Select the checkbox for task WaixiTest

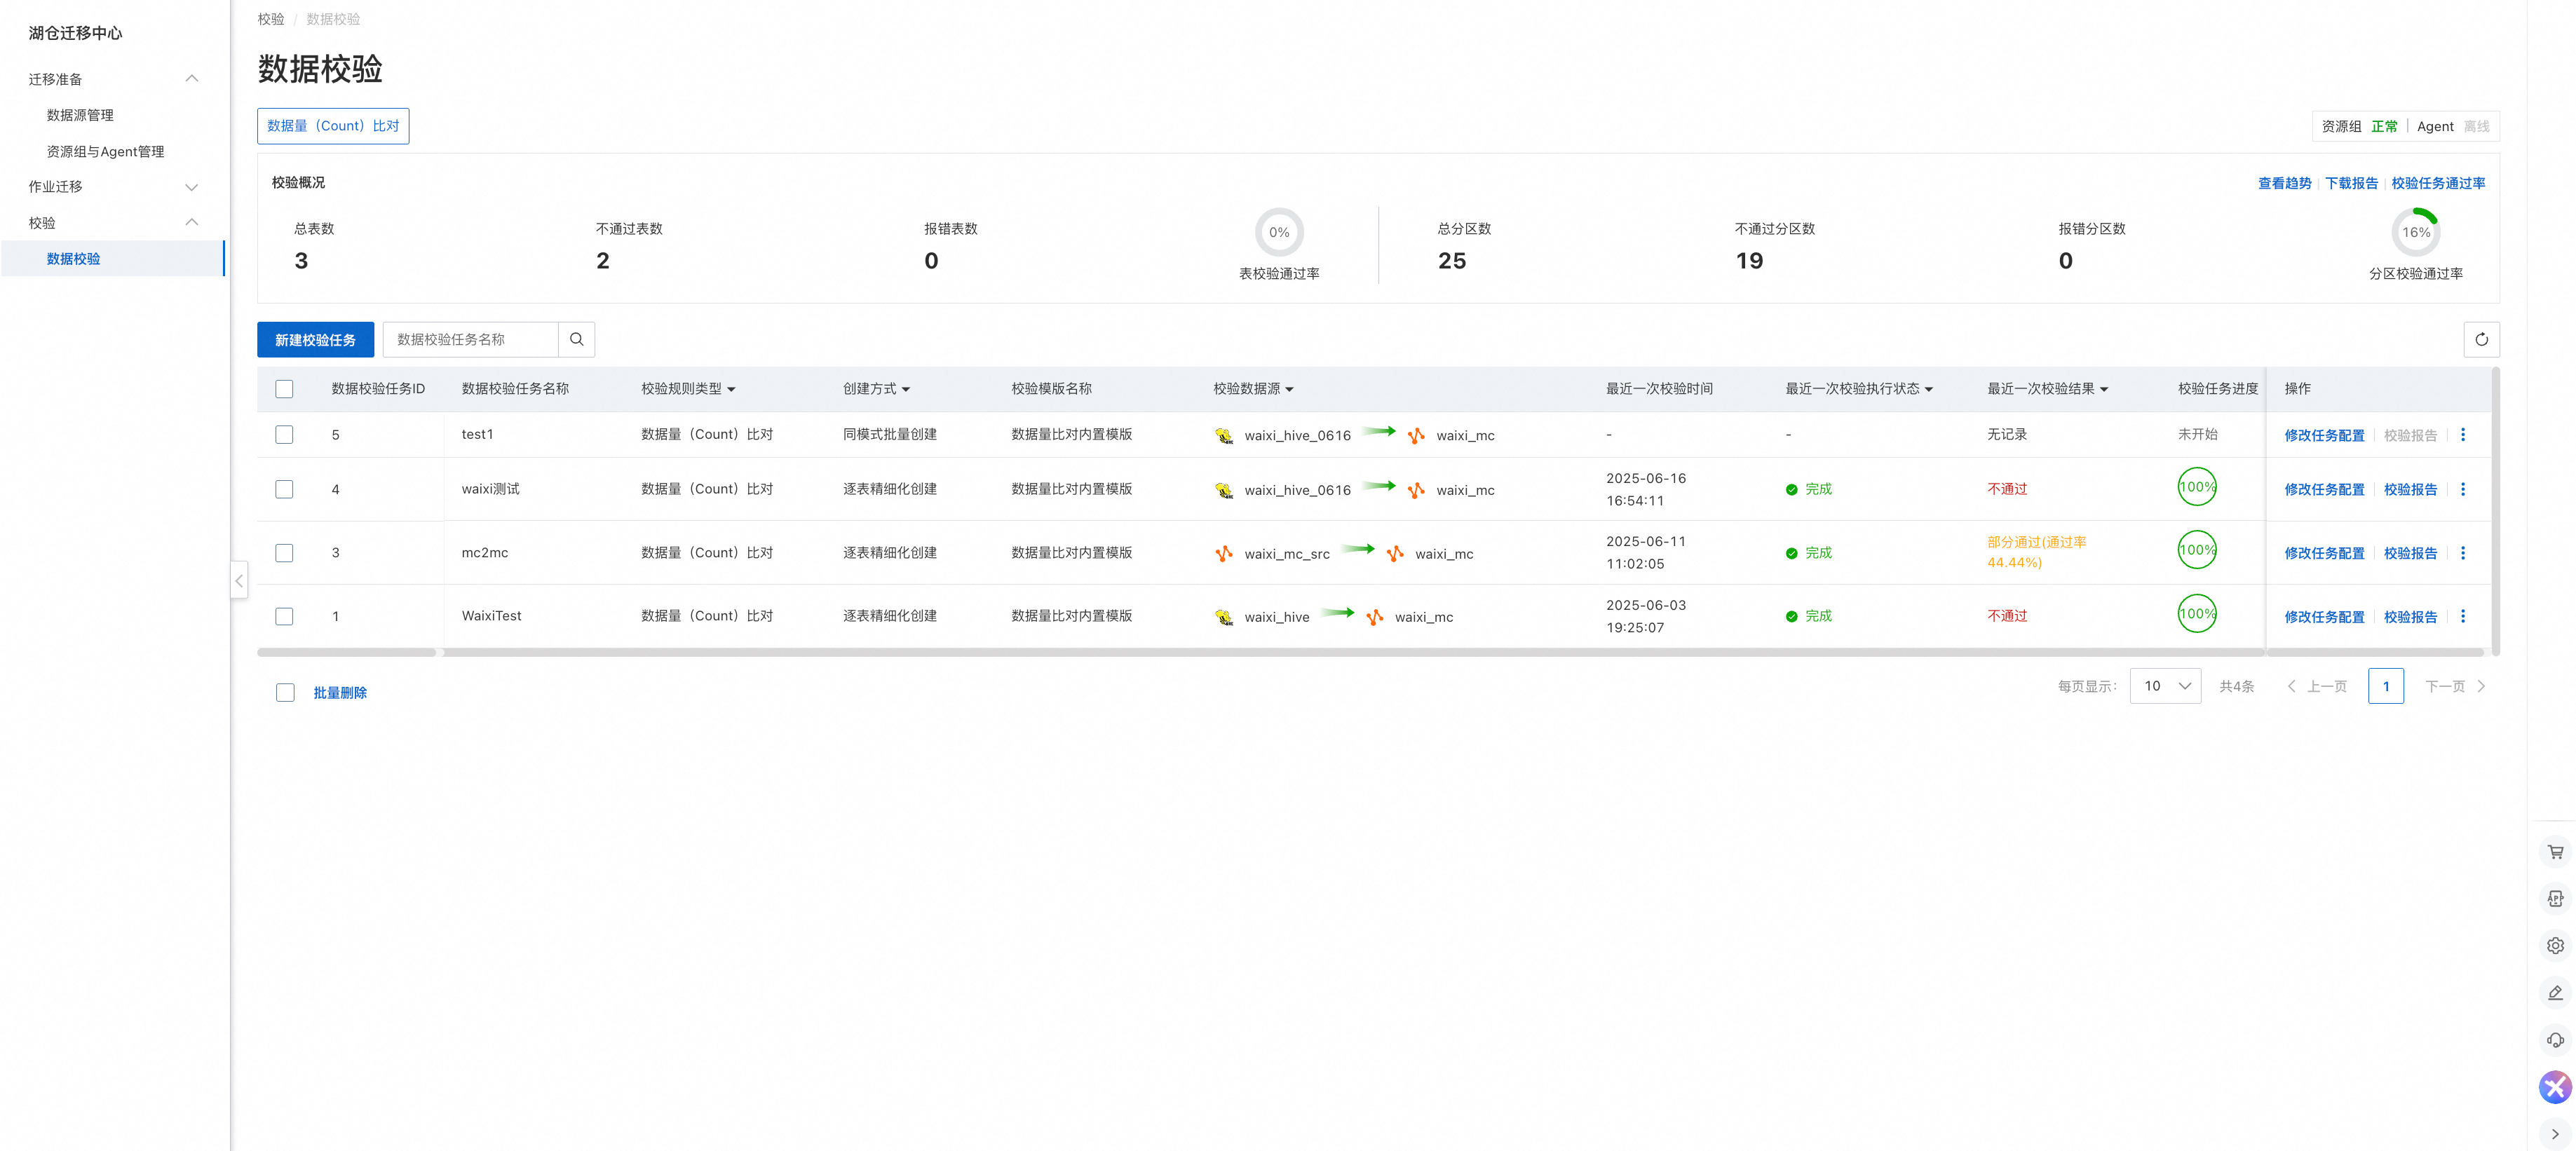click(284, 616)
